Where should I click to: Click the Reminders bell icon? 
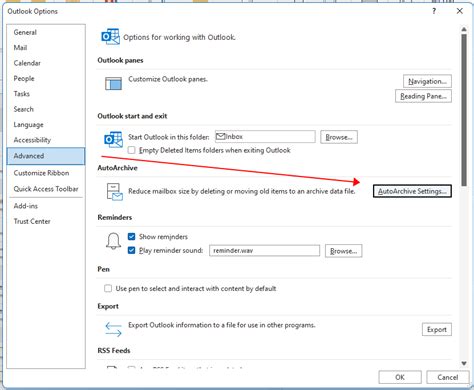113,241
